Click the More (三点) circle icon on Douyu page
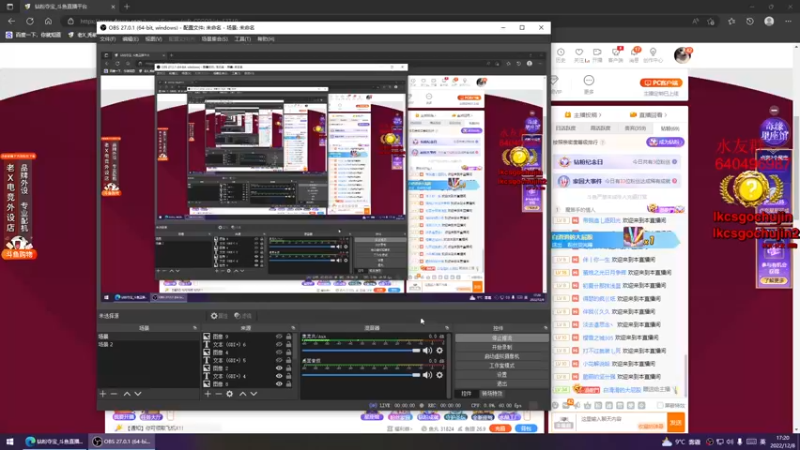This screenshot has width=800, height=450. pos(589,81)
